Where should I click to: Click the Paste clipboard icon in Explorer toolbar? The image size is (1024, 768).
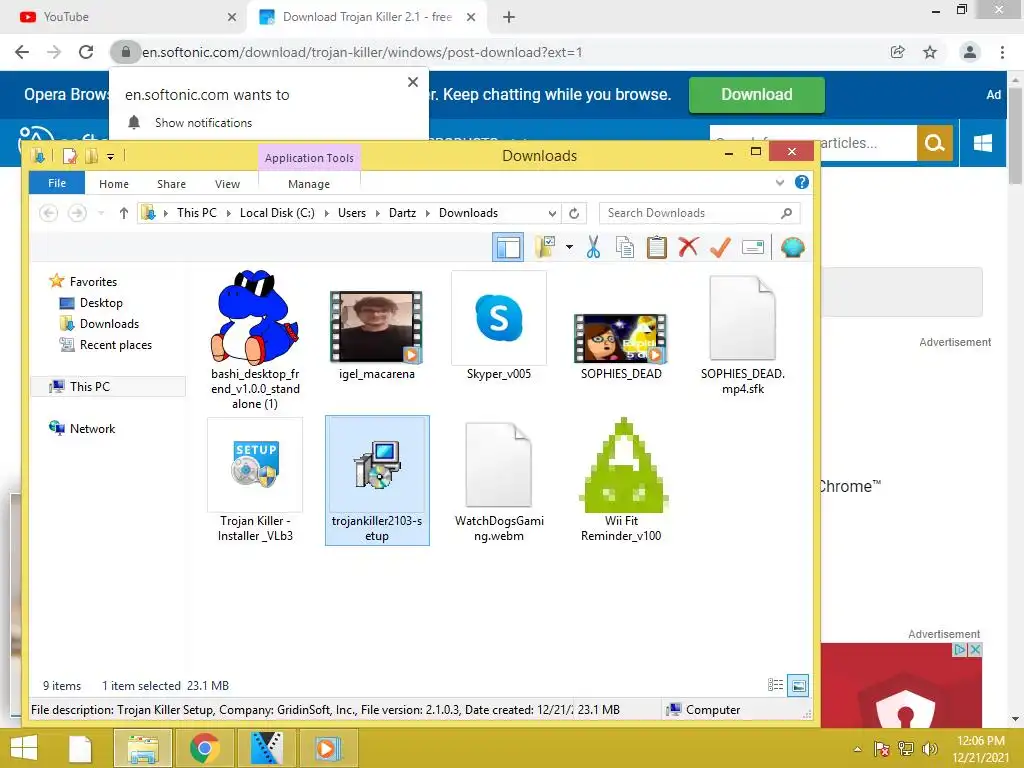(x=656, y=248)
